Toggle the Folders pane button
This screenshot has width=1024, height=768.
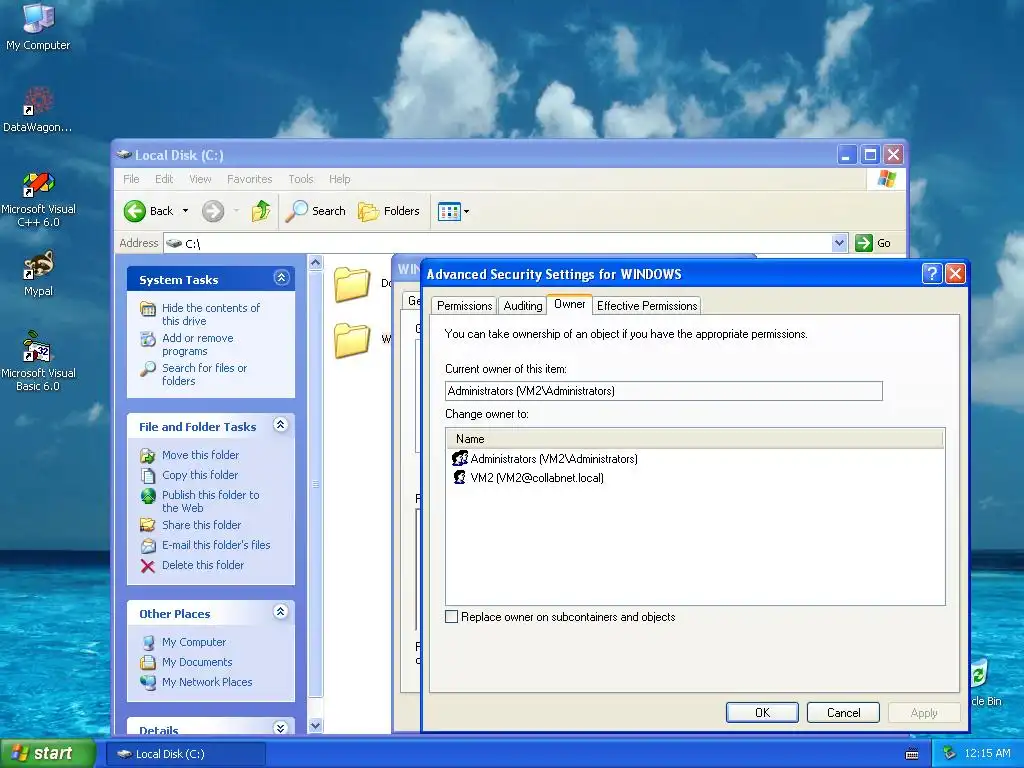coord(389,211)
